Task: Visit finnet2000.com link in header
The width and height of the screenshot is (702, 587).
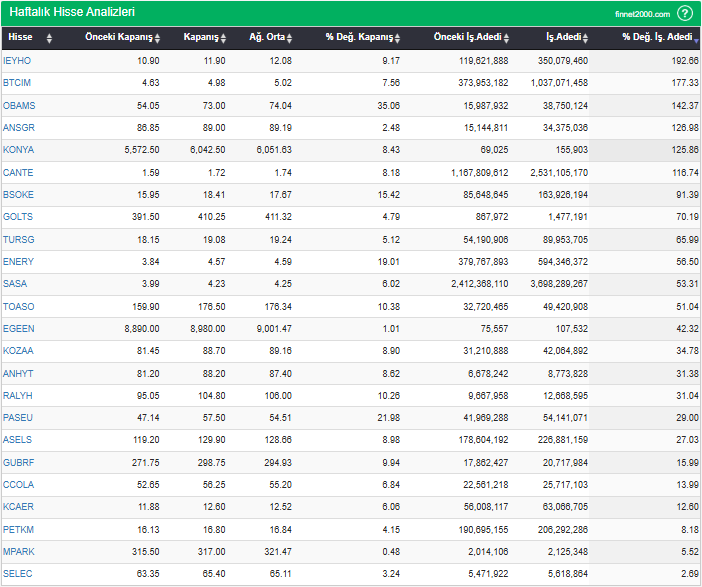Action: [642, 14]
